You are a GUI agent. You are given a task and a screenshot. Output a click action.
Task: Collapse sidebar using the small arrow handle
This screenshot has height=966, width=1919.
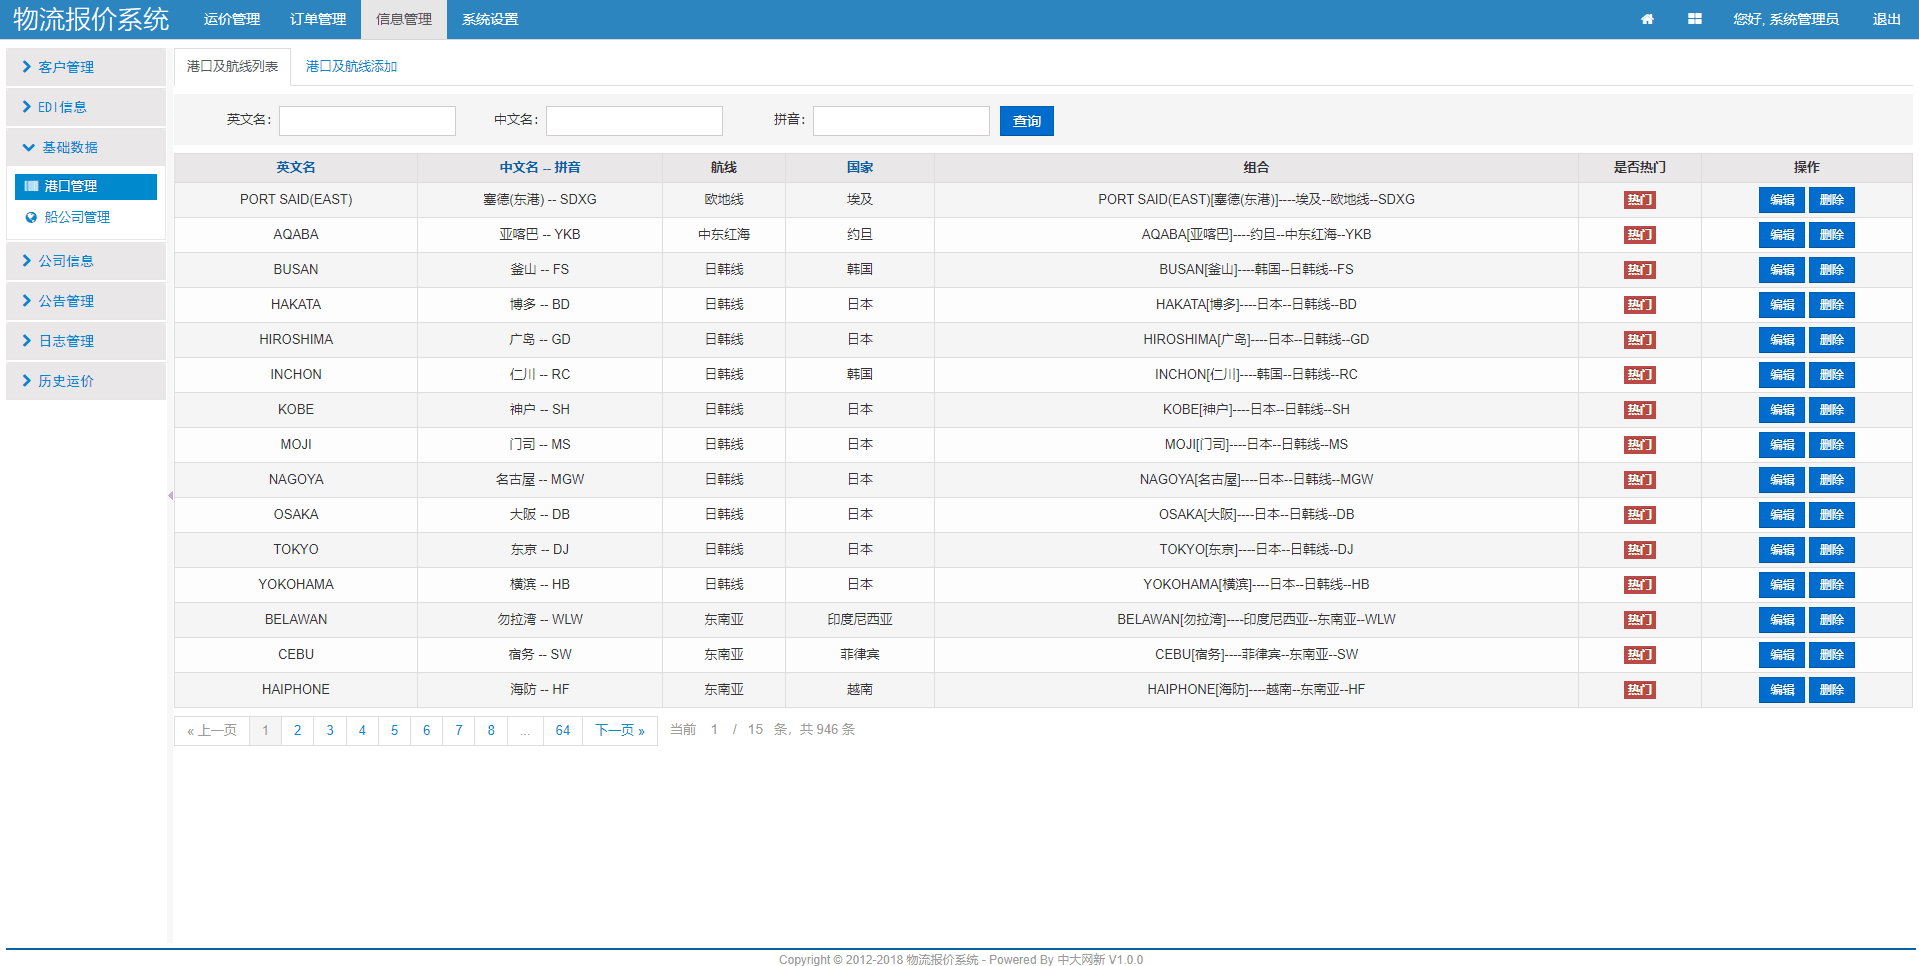click(170, 495)
